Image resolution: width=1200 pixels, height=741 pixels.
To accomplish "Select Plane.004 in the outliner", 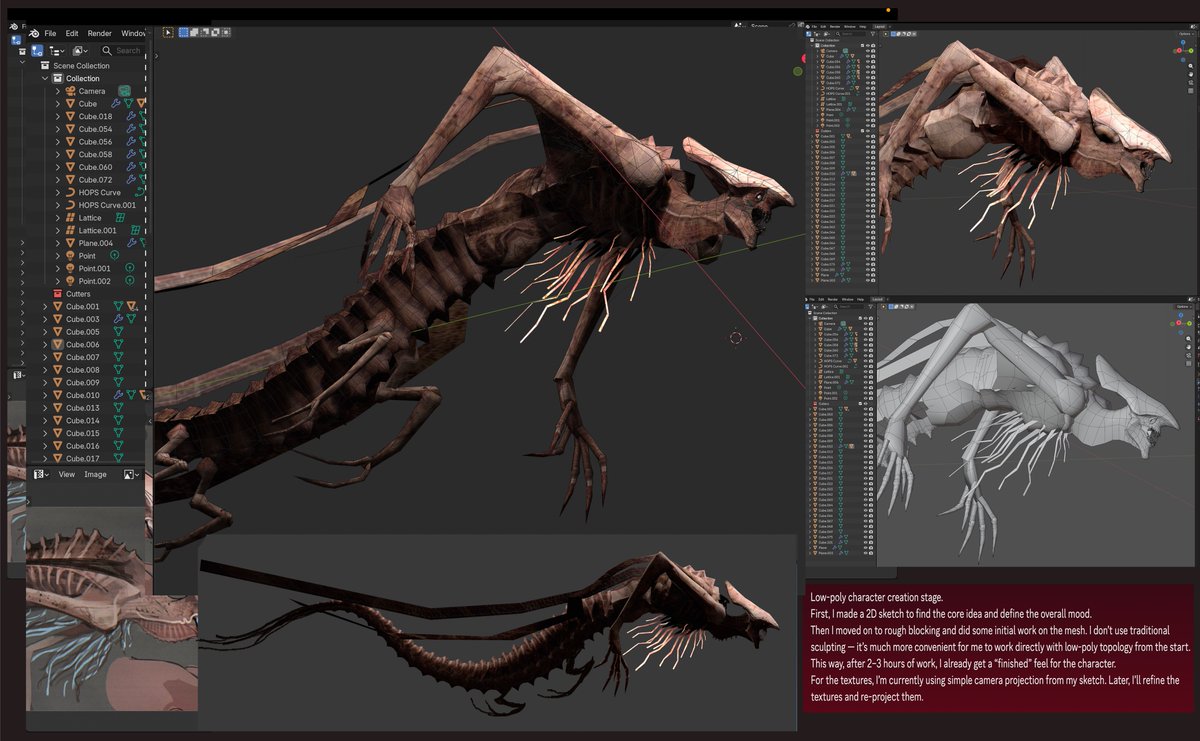I will 96,243.
